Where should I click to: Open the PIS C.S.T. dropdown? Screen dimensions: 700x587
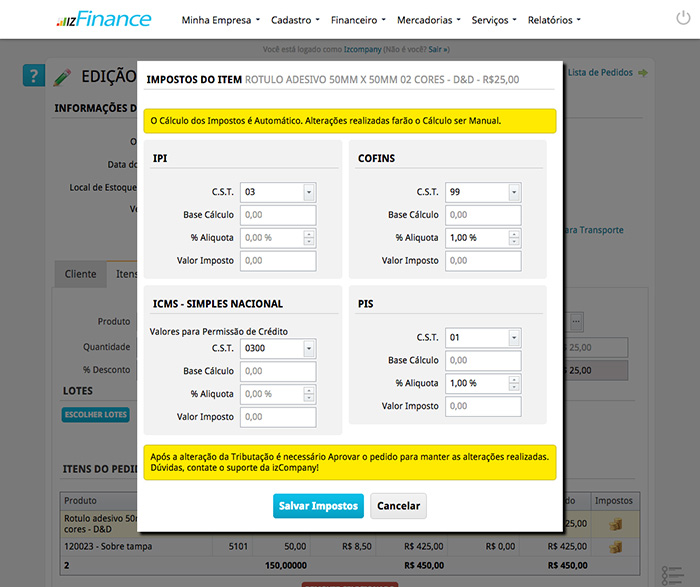514,337
